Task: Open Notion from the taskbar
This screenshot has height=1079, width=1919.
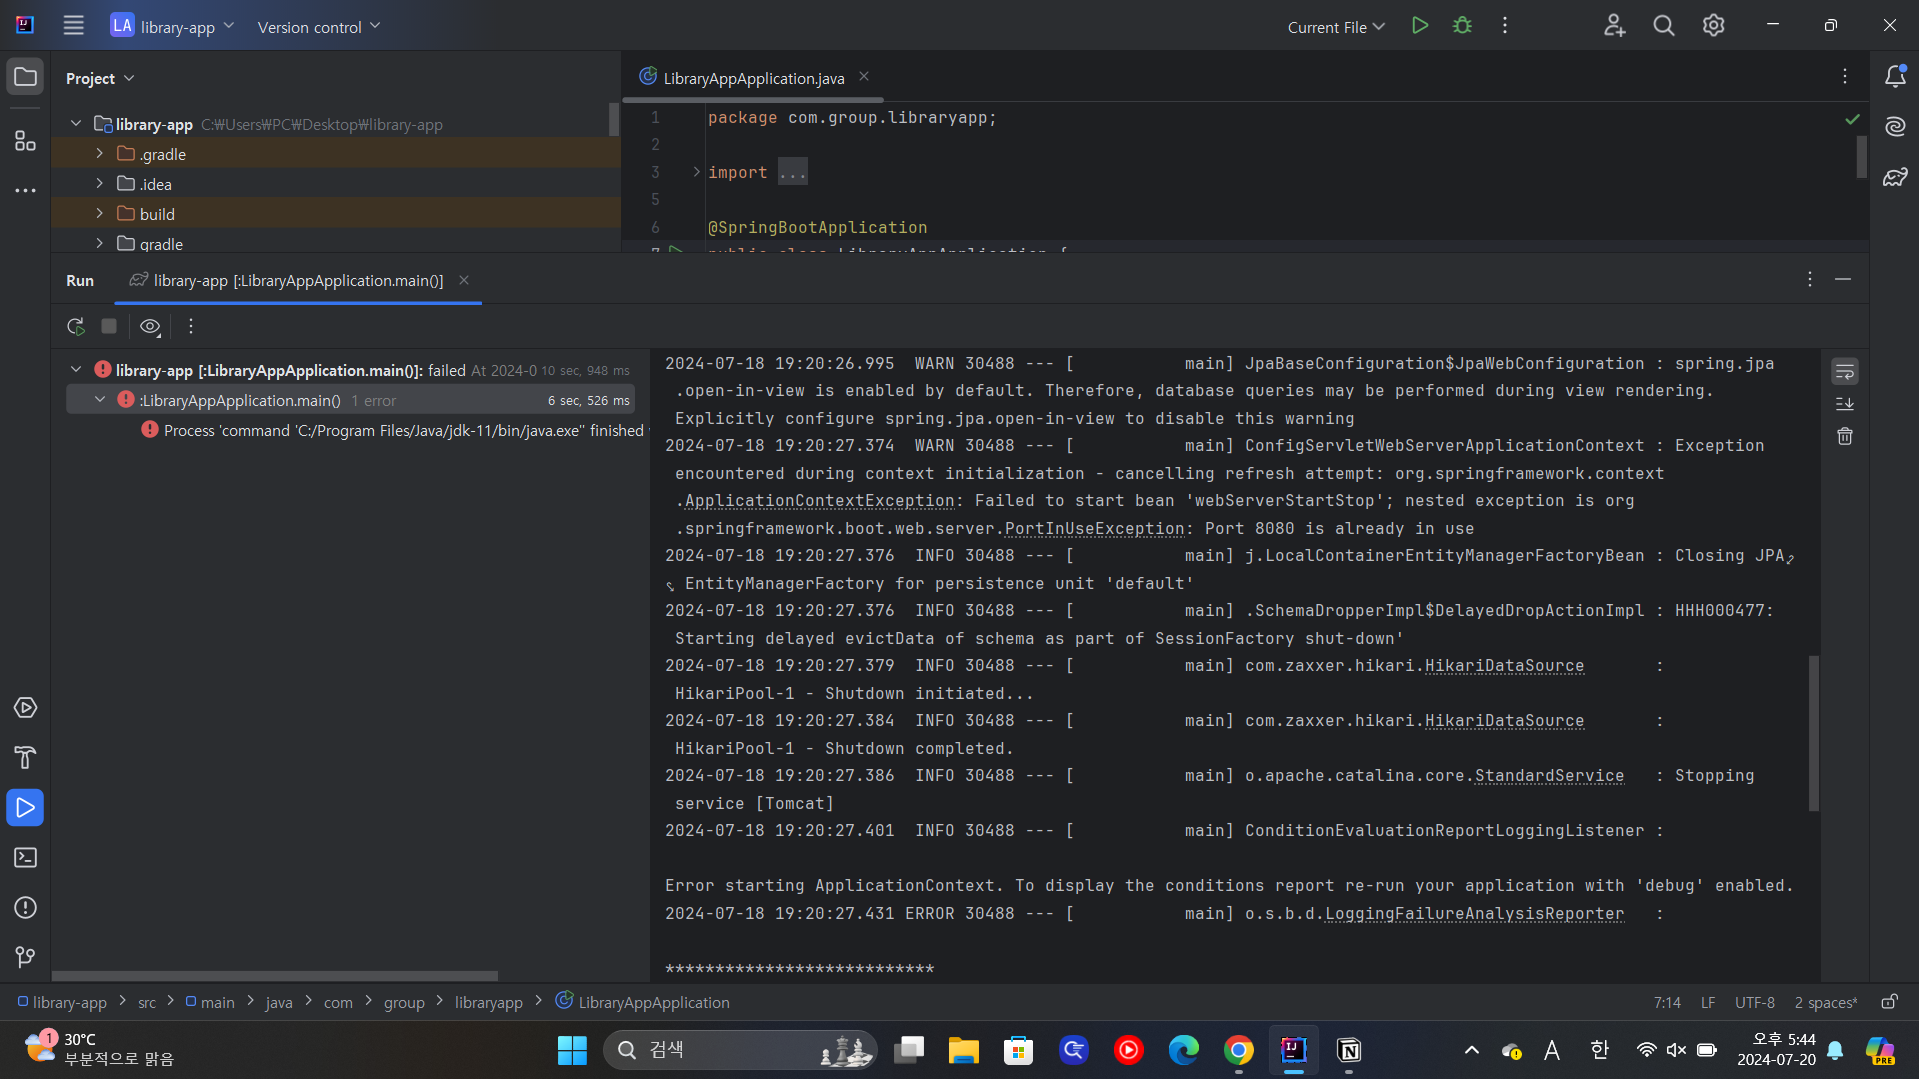Action: click(1348, 1050)
